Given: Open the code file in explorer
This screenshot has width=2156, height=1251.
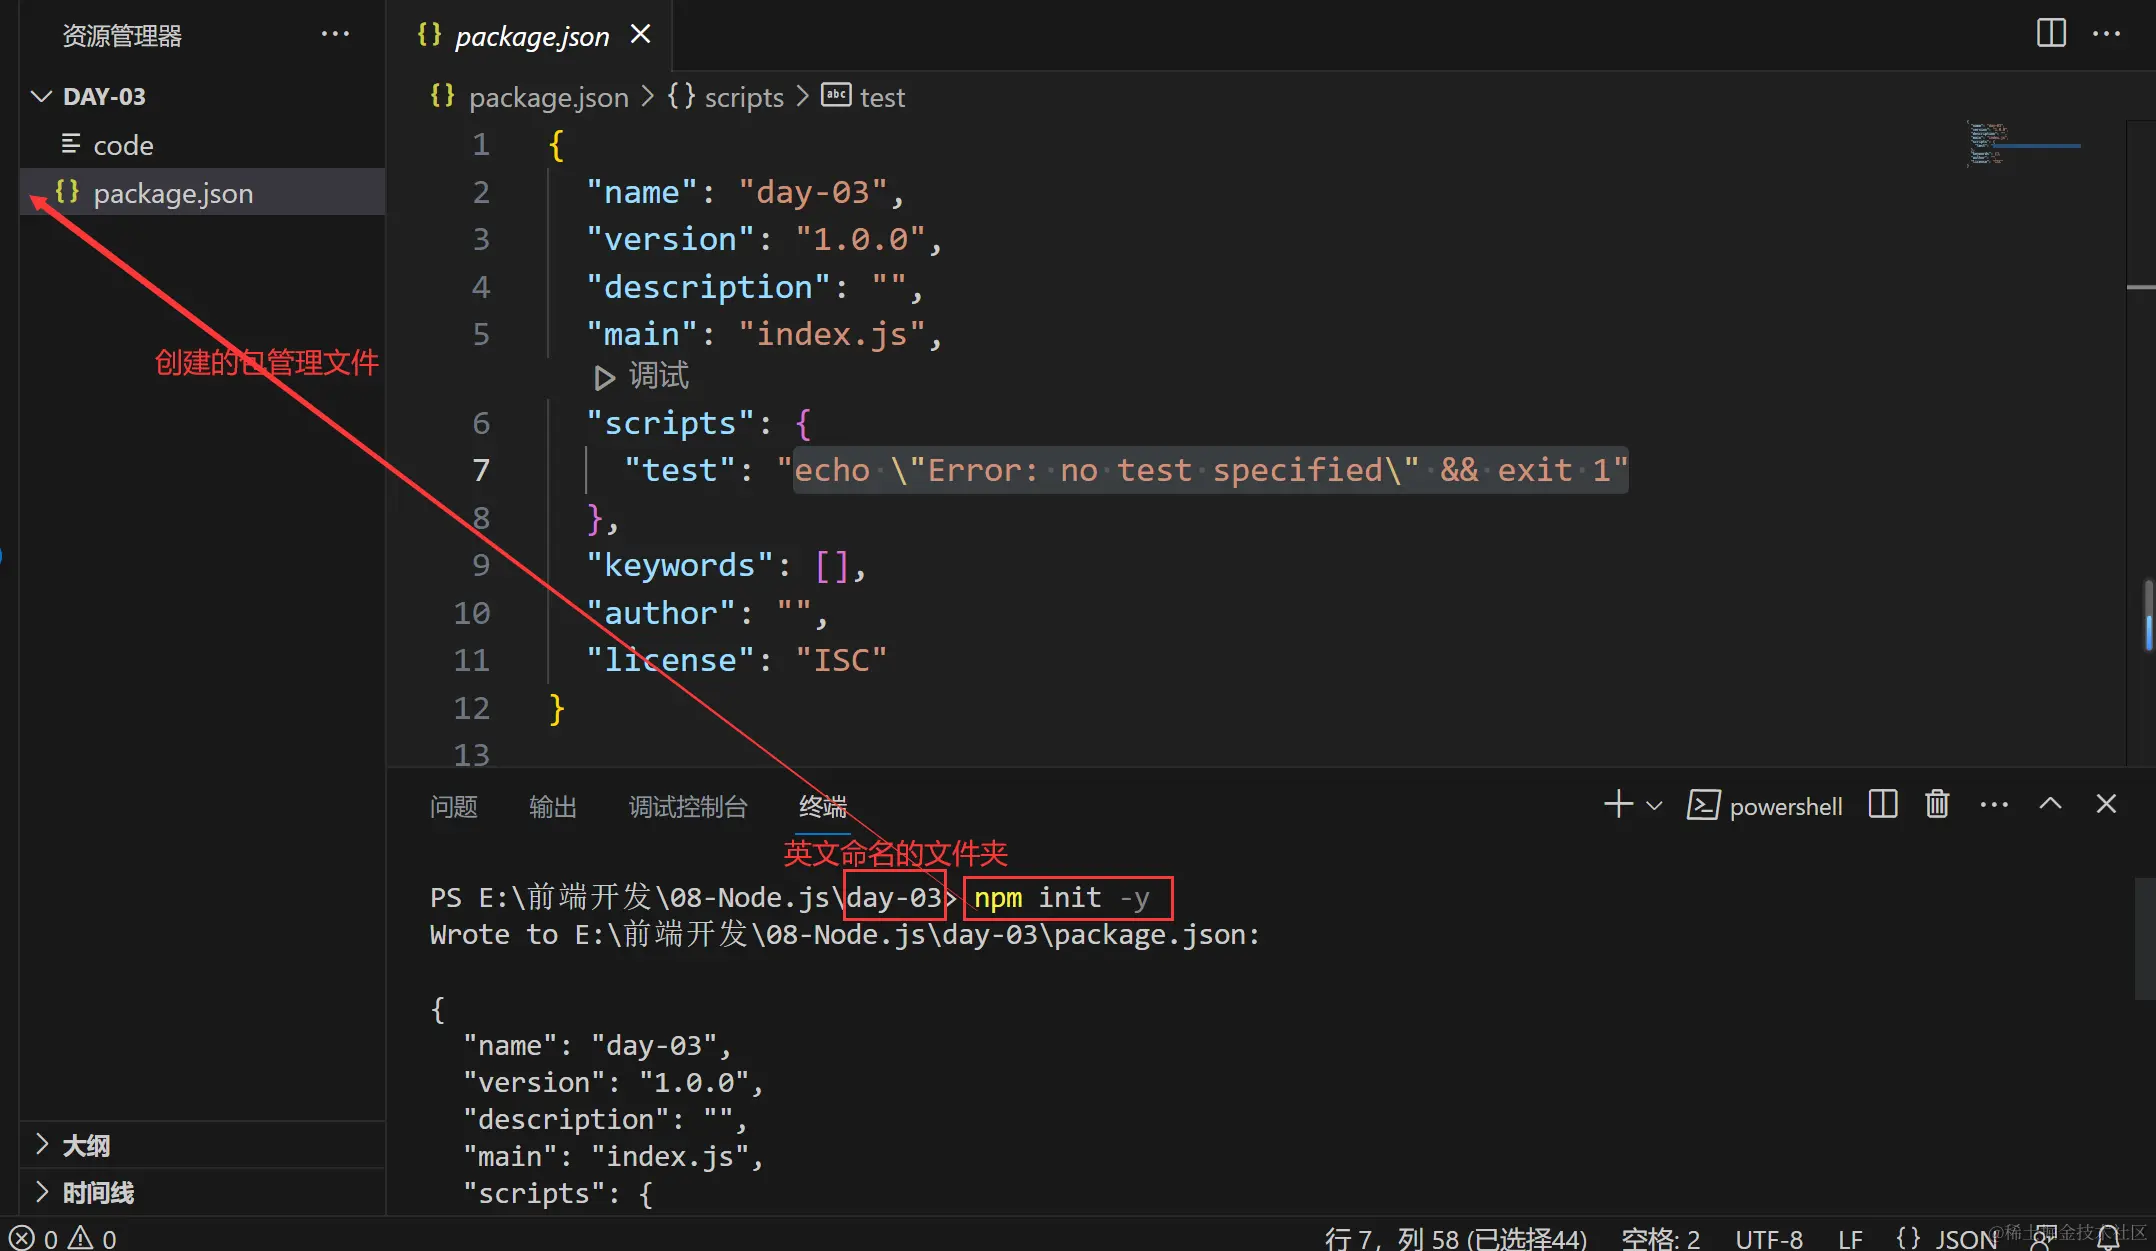Looking at the screenshot, I should [x=123, y=146].
